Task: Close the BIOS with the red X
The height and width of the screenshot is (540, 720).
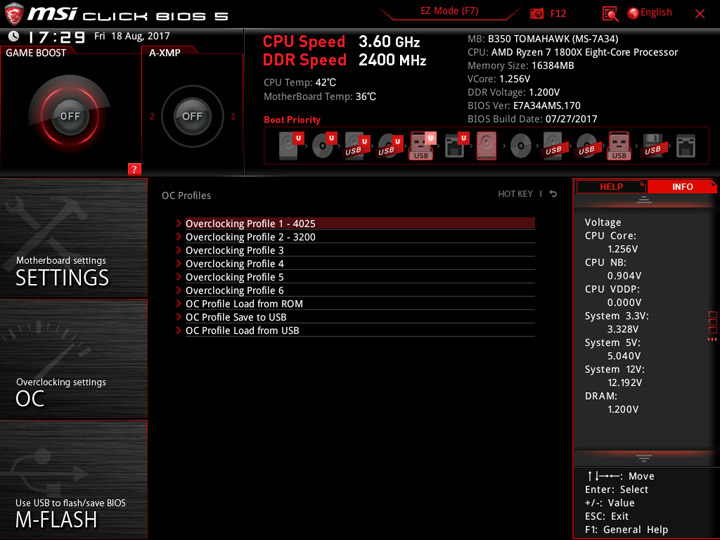Action: (700, 14)
